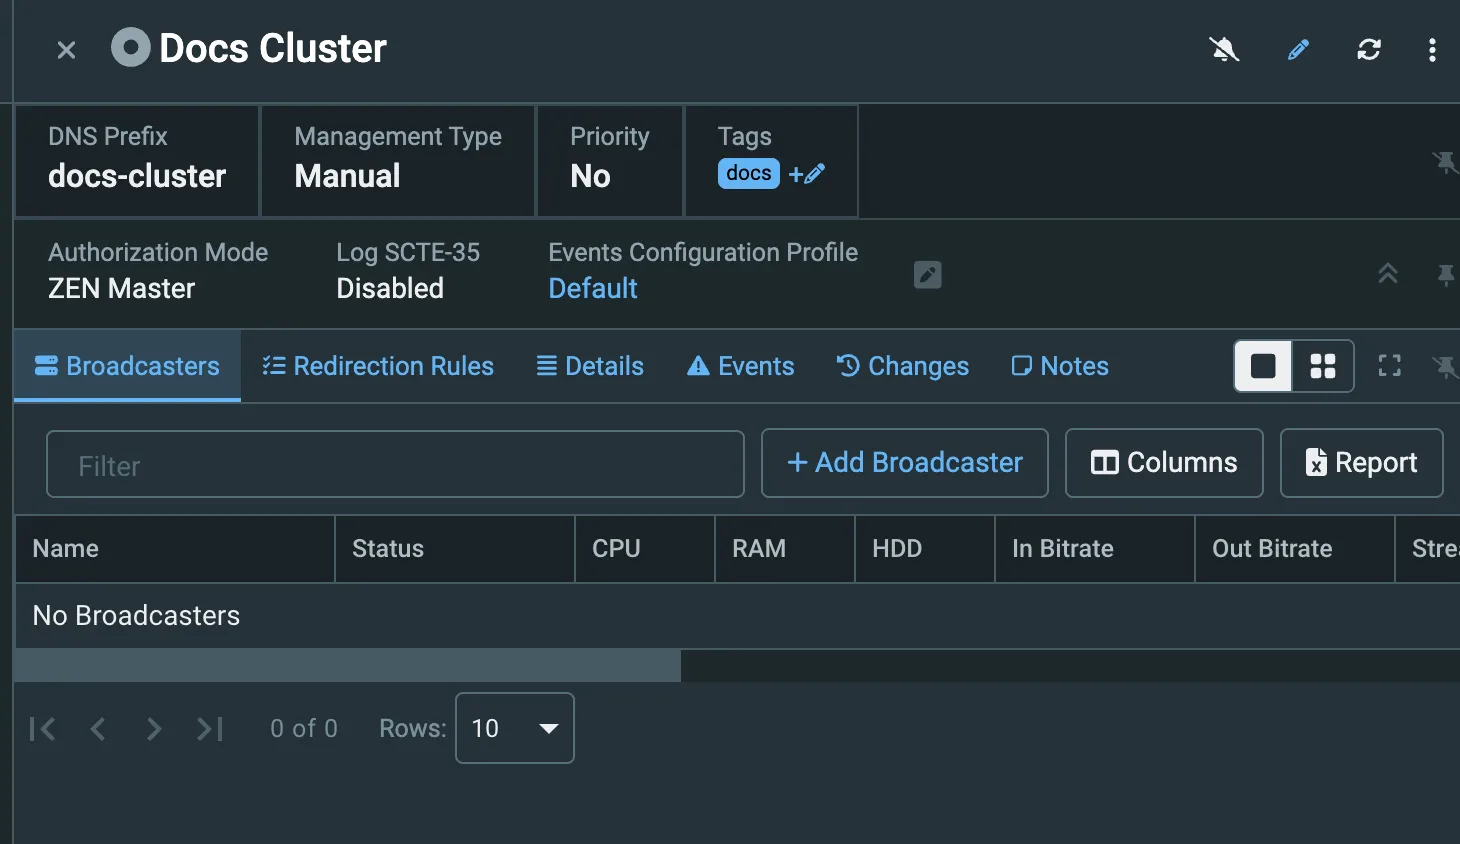Select the single-pane layout view
The width and height of the screenshot is (1460, 844).
point(1263,366)
